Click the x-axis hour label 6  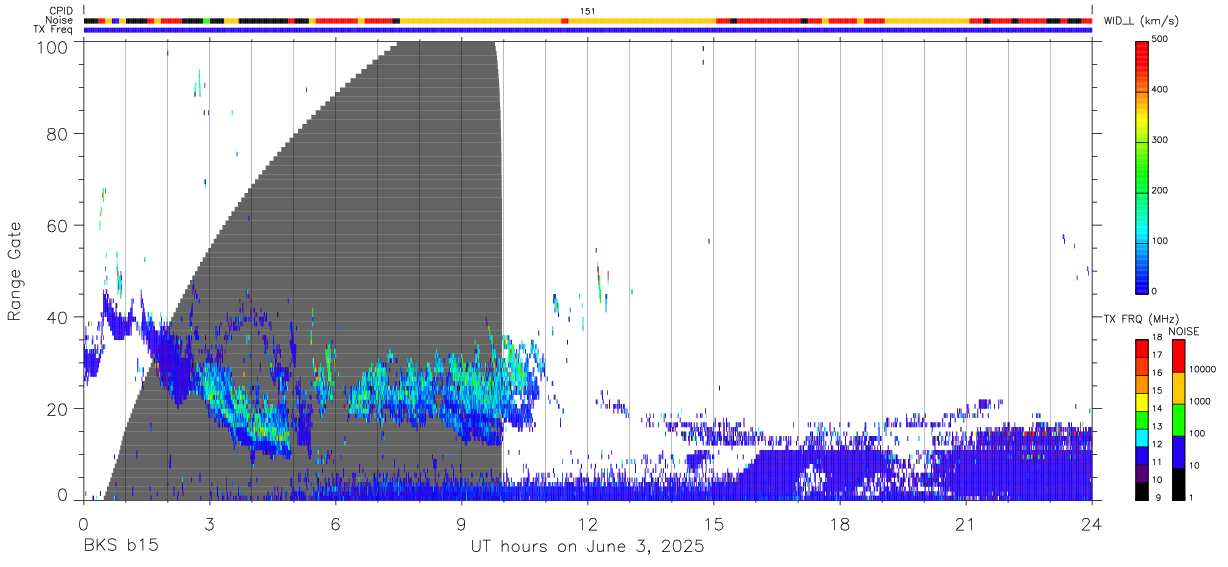tap(335, 524)
